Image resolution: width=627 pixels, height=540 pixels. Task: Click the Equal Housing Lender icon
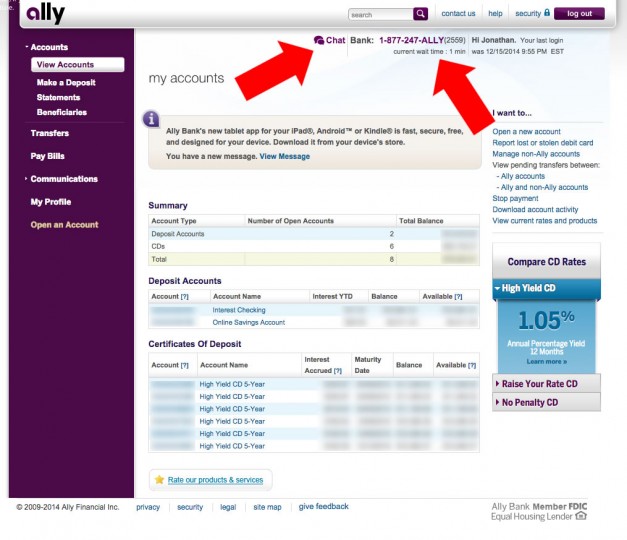point(581,516)
